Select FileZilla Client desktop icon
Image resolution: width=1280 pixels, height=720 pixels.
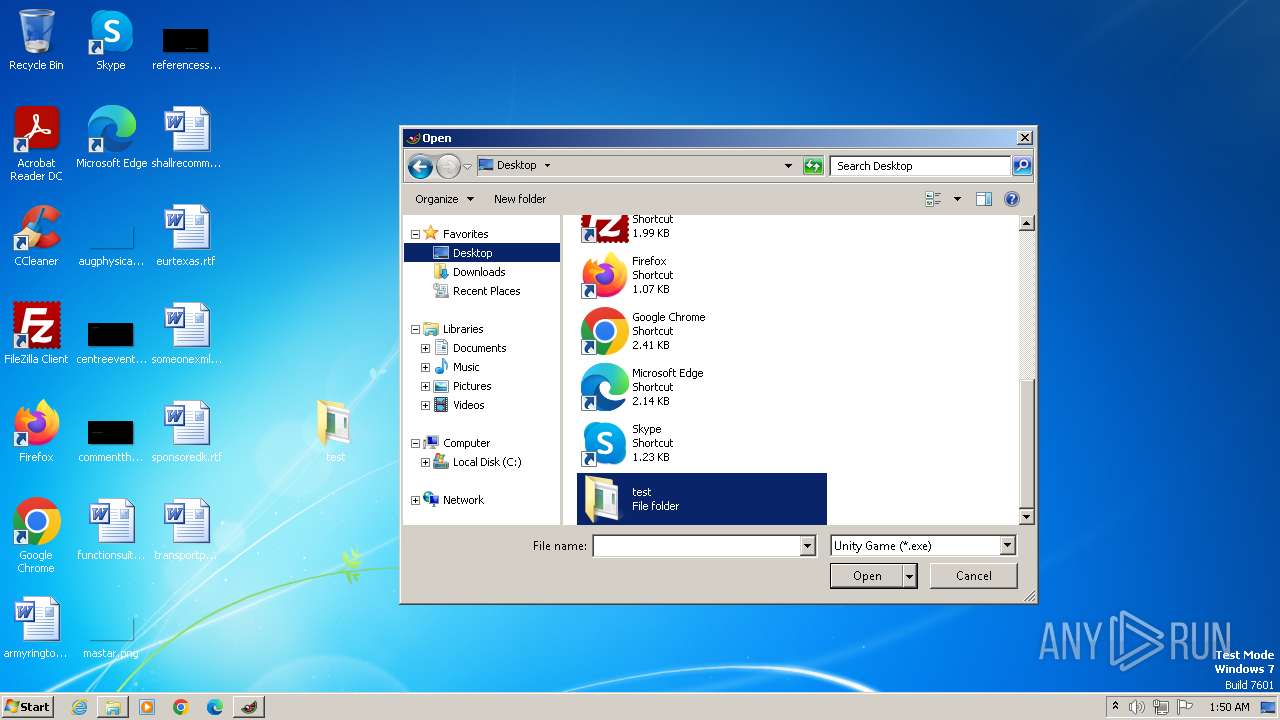coord(36,334)
